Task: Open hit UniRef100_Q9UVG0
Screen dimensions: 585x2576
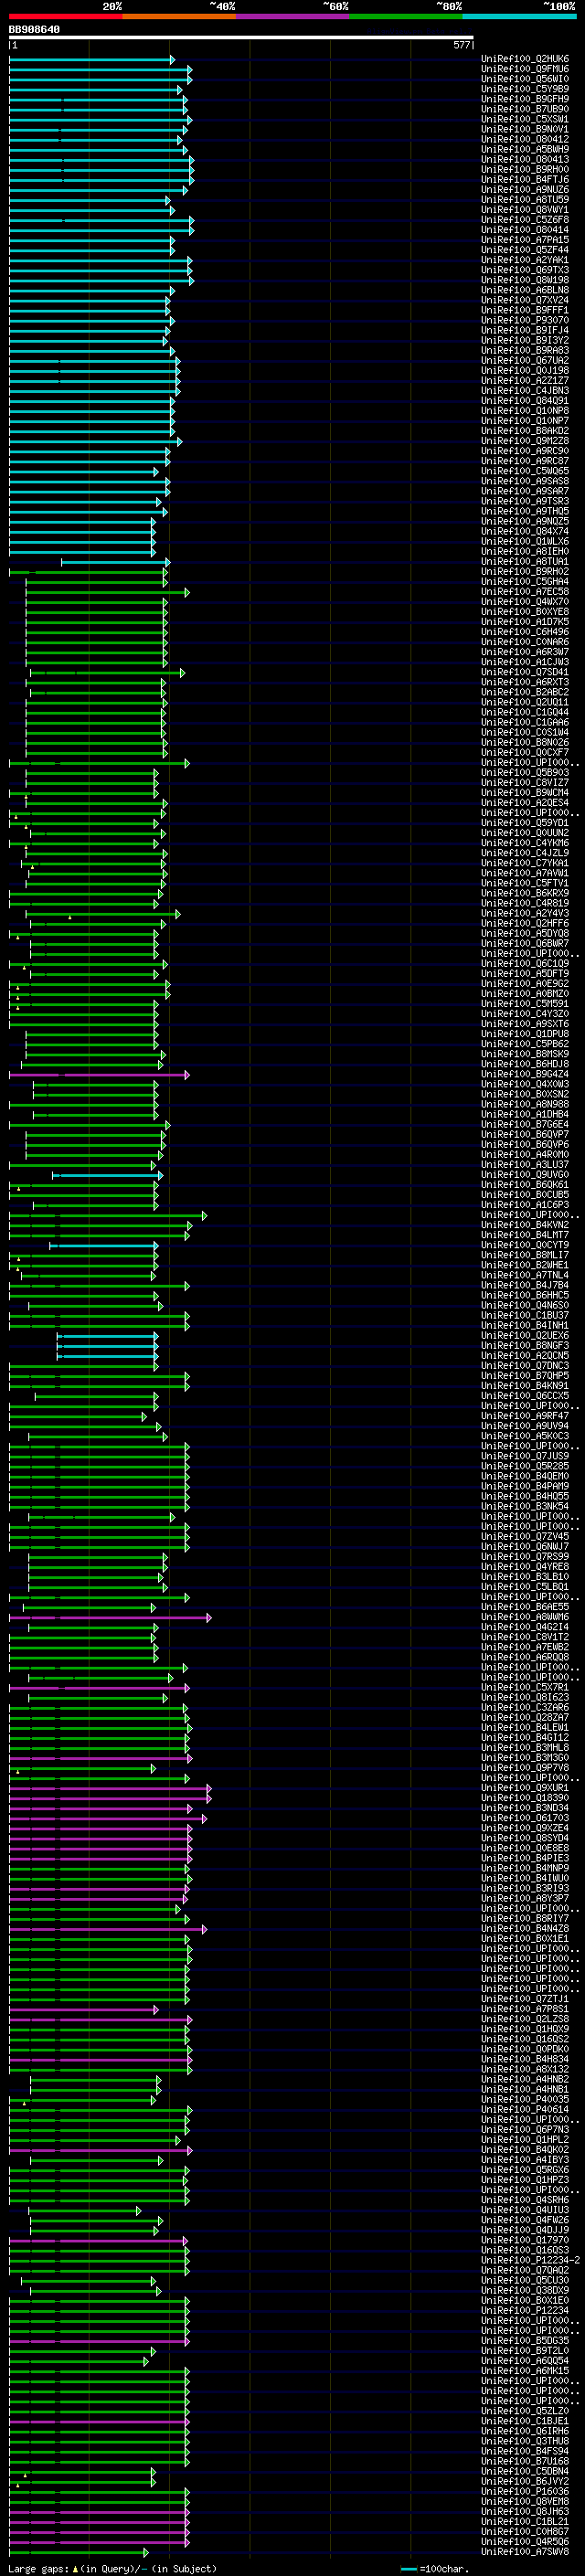Action: coord(525,1175)
